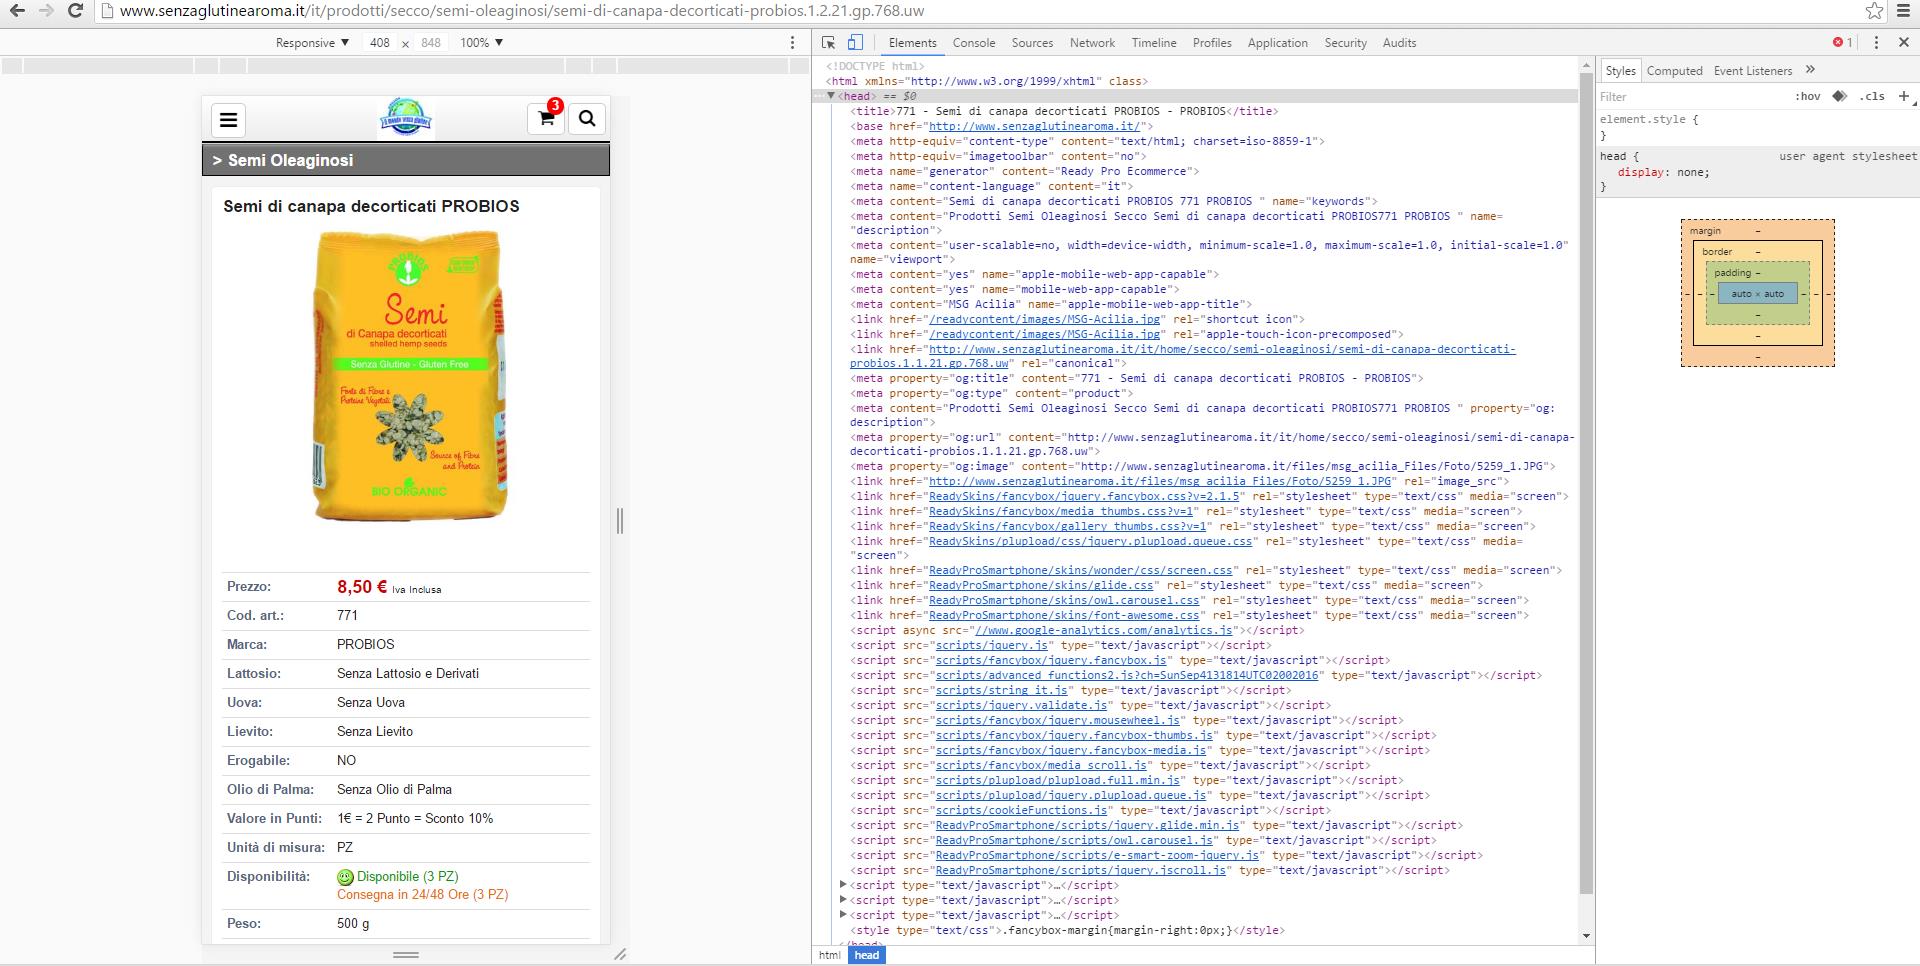Open the jquery.validate.js script link
The image size is (1920, 966).
tap(1021, 705)
